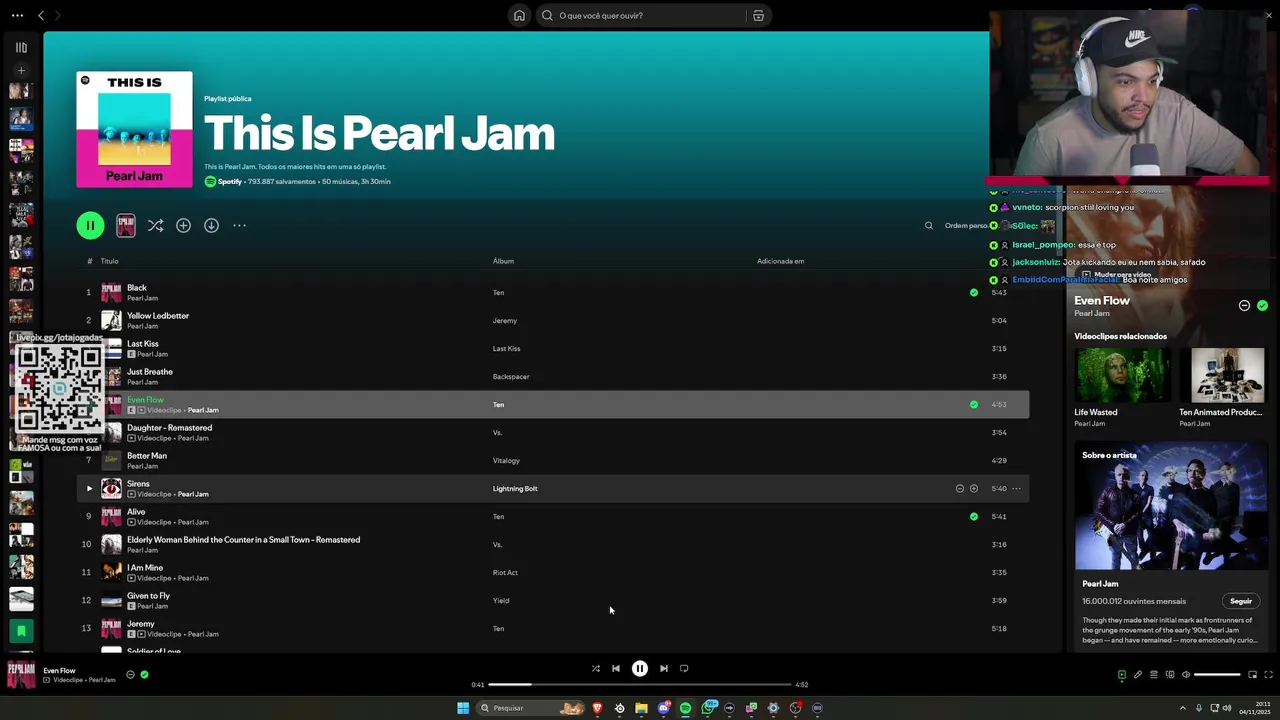Open connect to a device icon
Screen dimensions: 1280x720
pos(1170,675)
